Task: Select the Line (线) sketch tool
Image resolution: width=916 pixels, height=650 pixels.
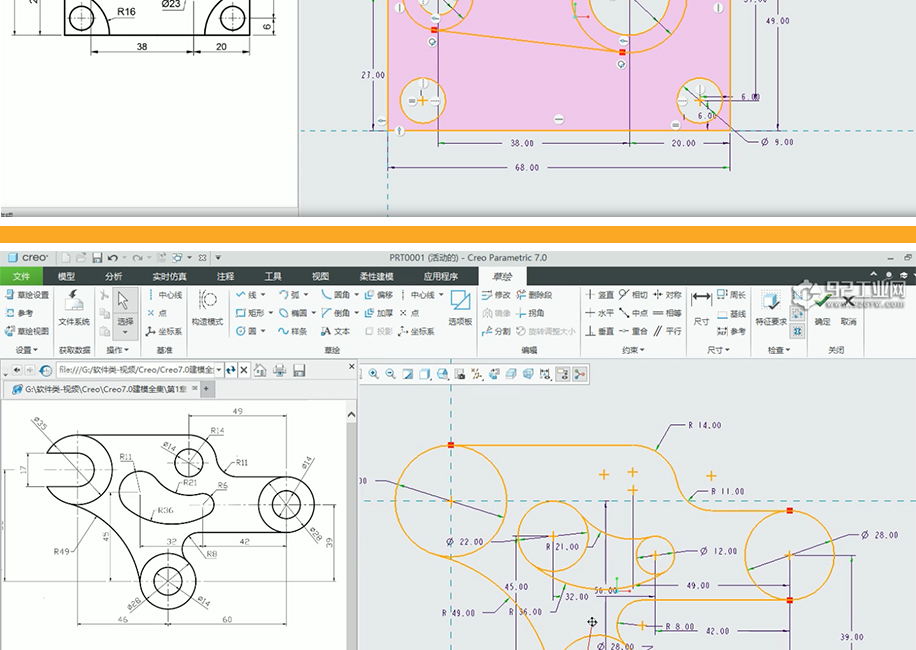Action: pyautogui.click(x=246, y=295)
